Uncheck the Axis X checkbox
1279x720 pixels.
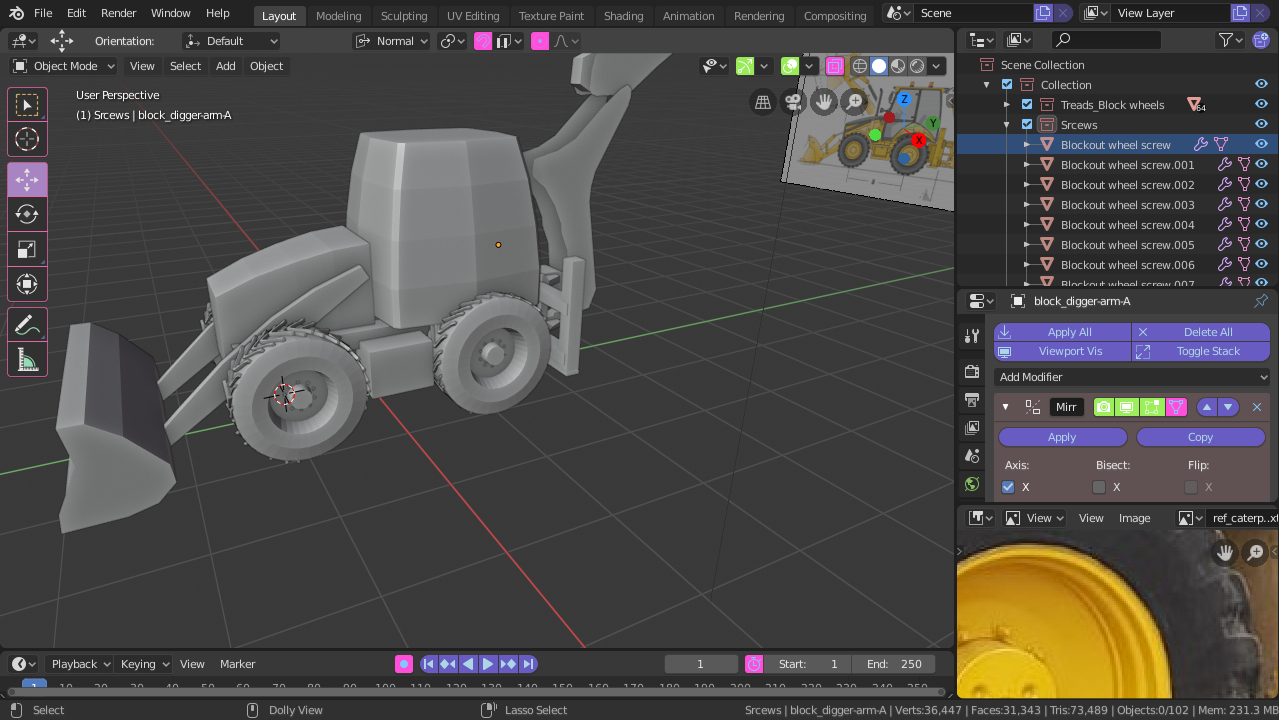tap(1008, 487)
